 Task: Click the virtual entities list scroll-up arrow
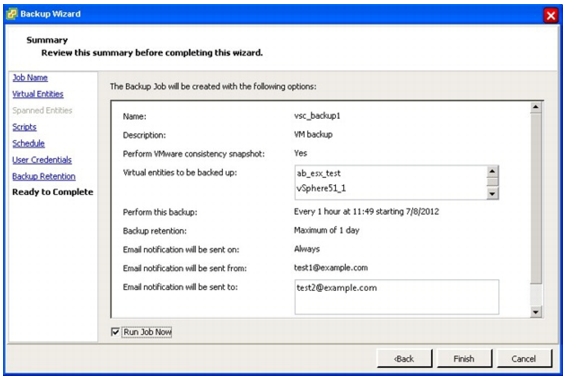(x=492, y=172)
